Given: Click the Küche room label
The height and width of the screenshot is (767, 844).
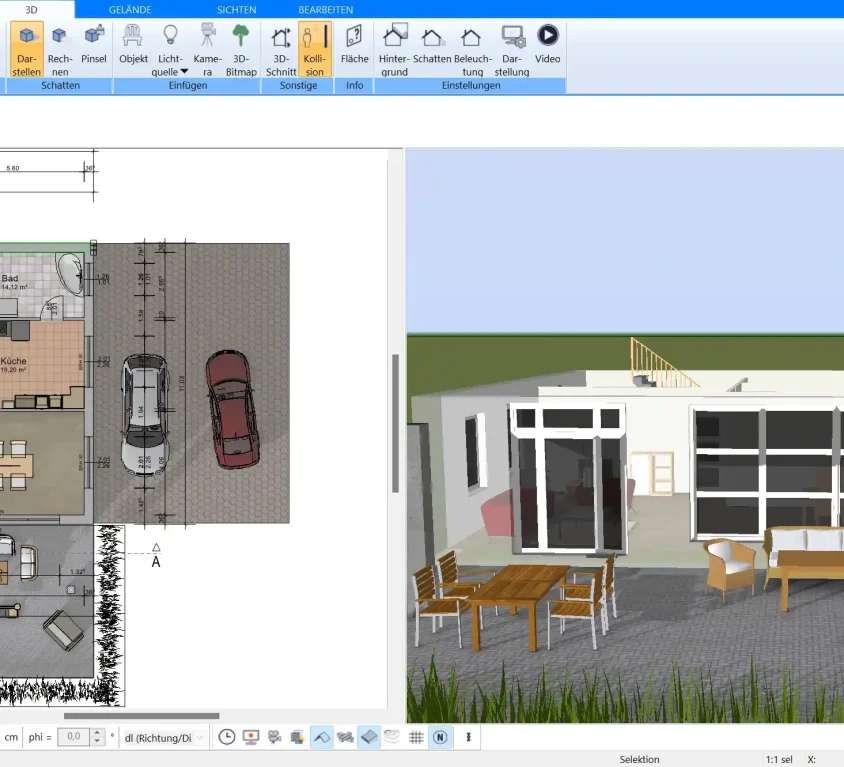Looking at the screenshot, I should point(13,361).
